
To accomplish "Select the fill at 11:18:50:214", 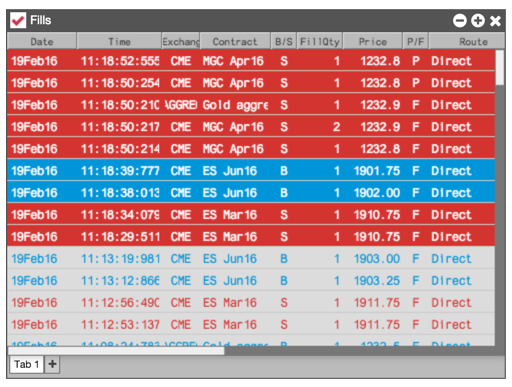I will click(x=251, y=149).
